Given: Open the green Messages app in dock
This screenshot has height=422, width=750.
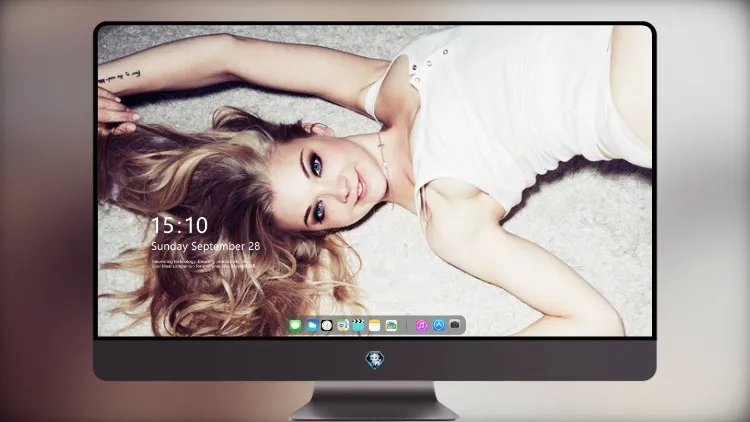Looking at the screenshot, I should pos(296,326).
